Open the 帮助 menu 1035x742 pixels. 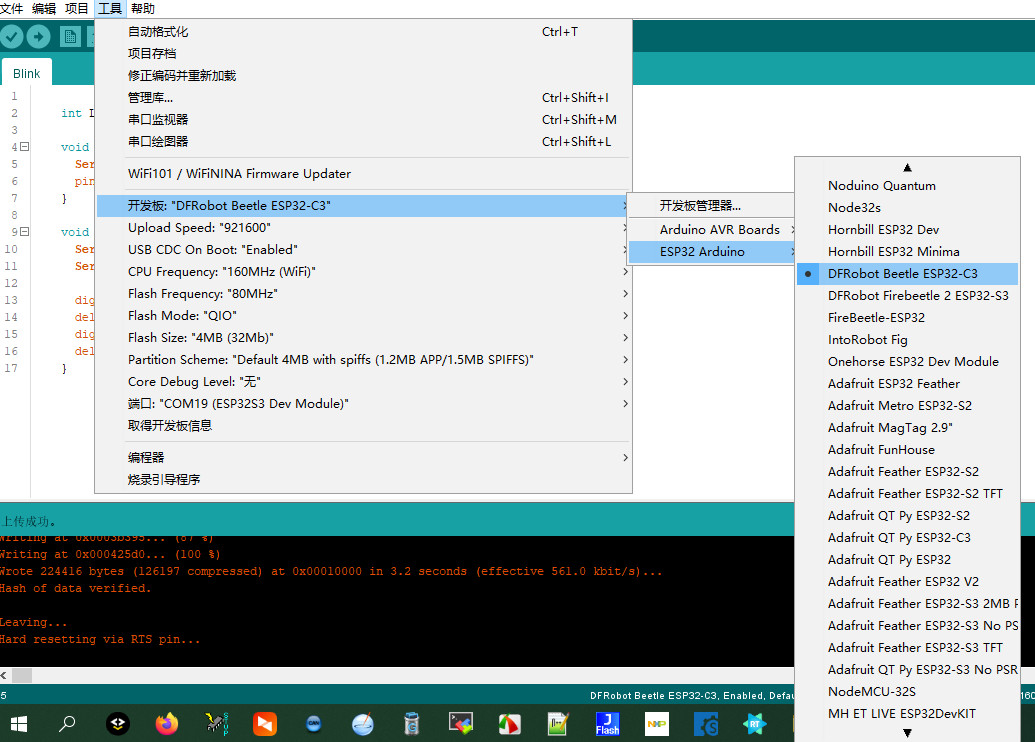(143, 9)
